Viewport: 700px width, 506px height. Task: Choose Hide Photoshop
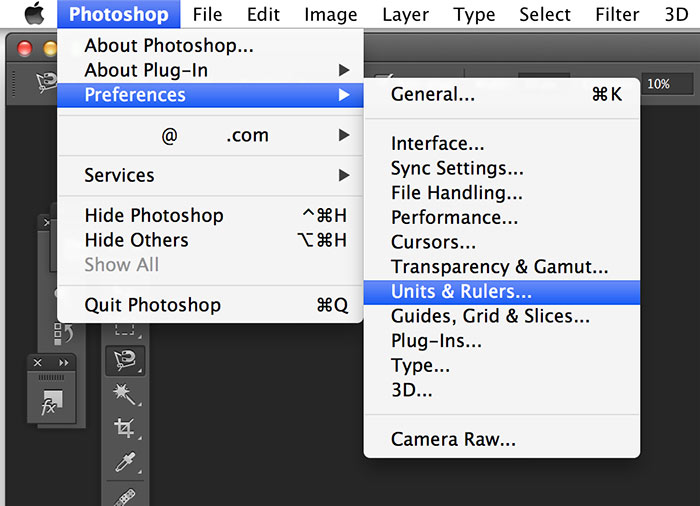pyautogui.click(x=210, y=215)
